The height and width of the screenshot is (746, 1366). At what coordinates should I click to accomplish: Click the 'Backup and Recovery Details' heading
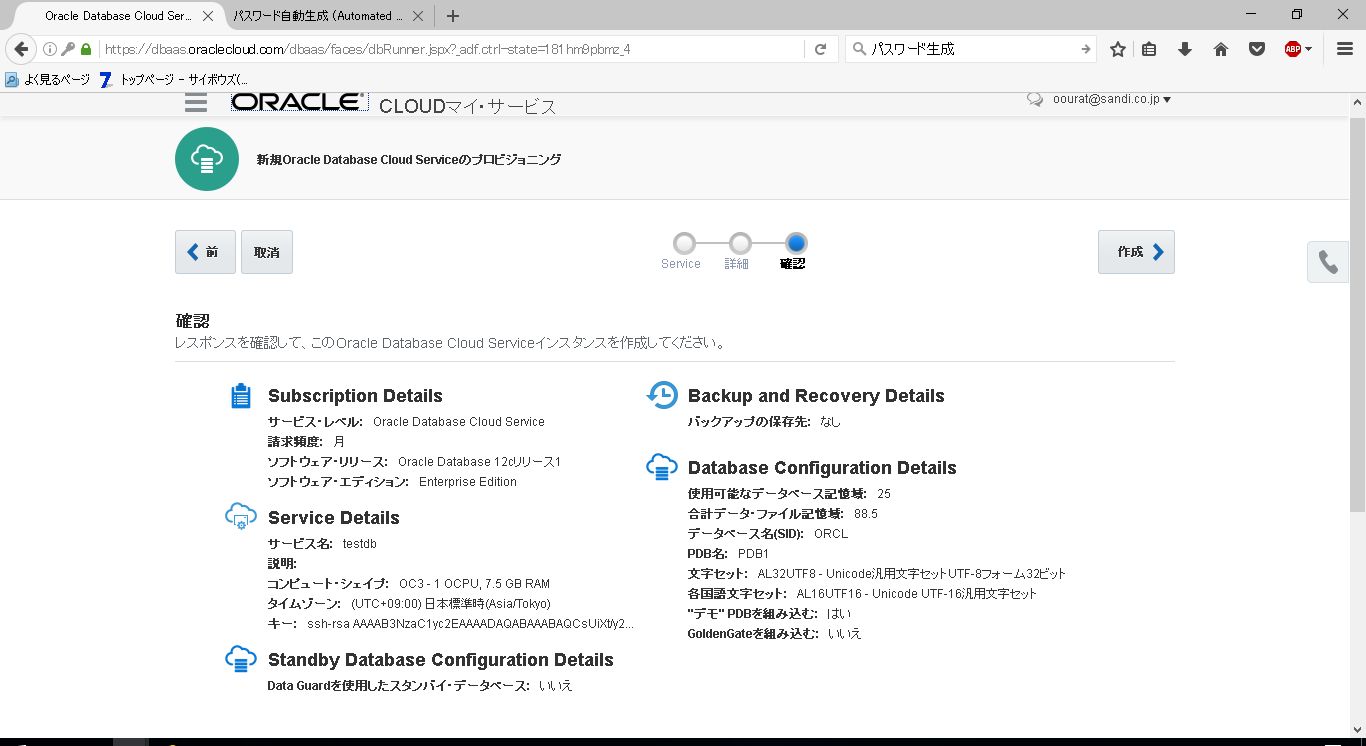(x=816, y=396)
